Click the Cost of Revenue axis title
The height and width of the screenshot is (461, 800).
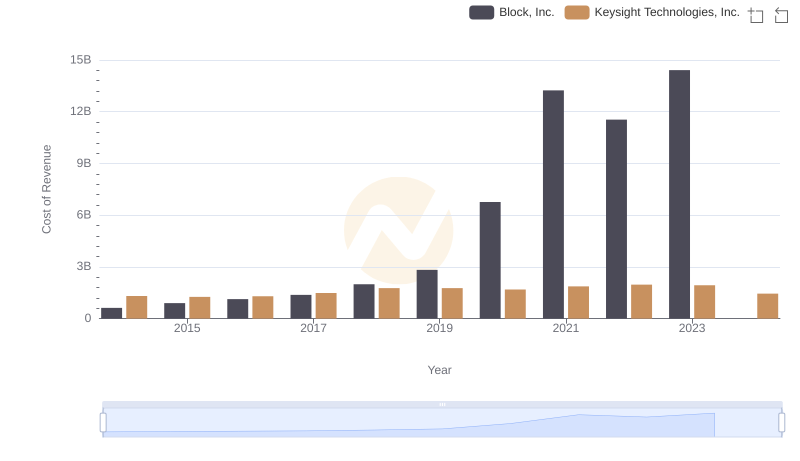47,189
